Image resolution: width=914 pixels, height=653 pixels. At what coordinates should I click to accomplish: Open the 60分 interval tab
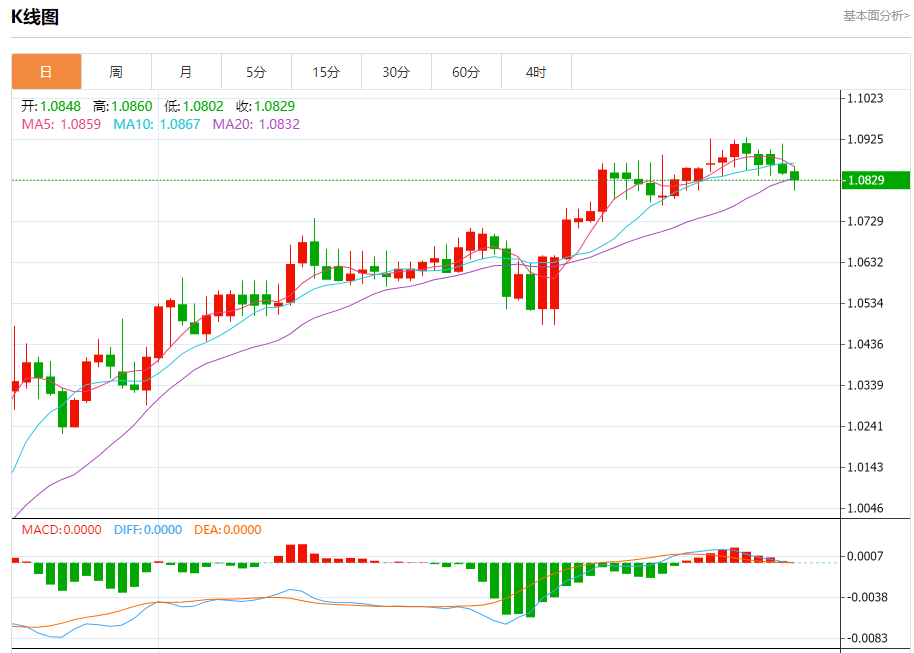point(466,72)
